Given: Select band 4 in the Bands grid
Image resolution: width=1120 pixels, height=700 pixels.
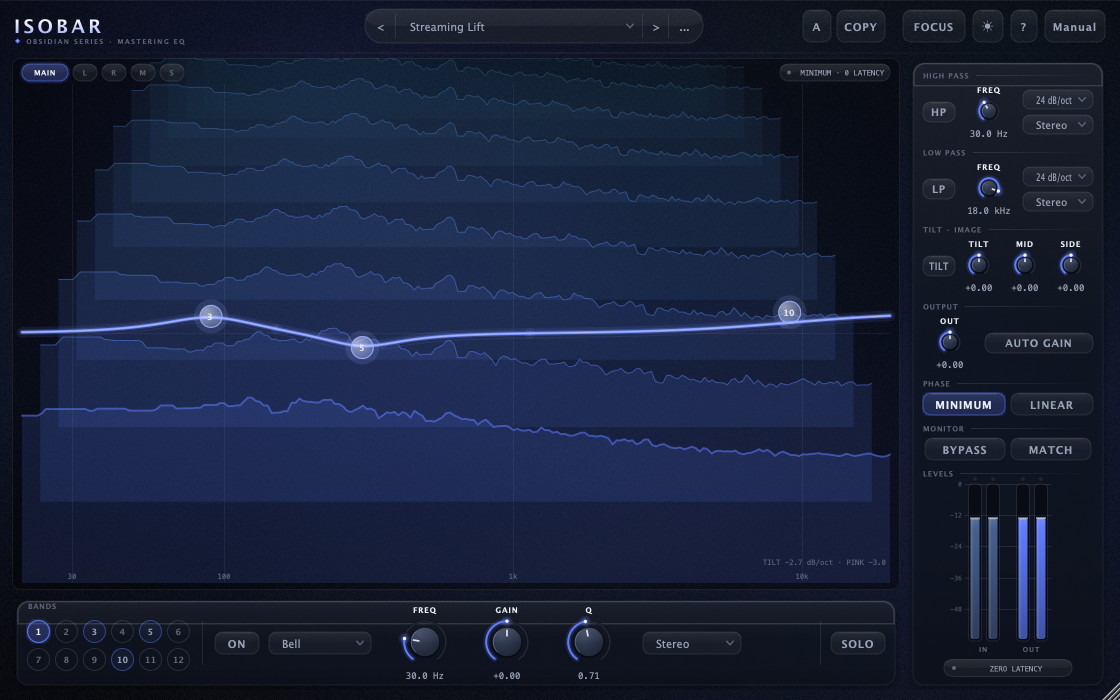Looking at the screenshot, I should [x=122, y=631].
